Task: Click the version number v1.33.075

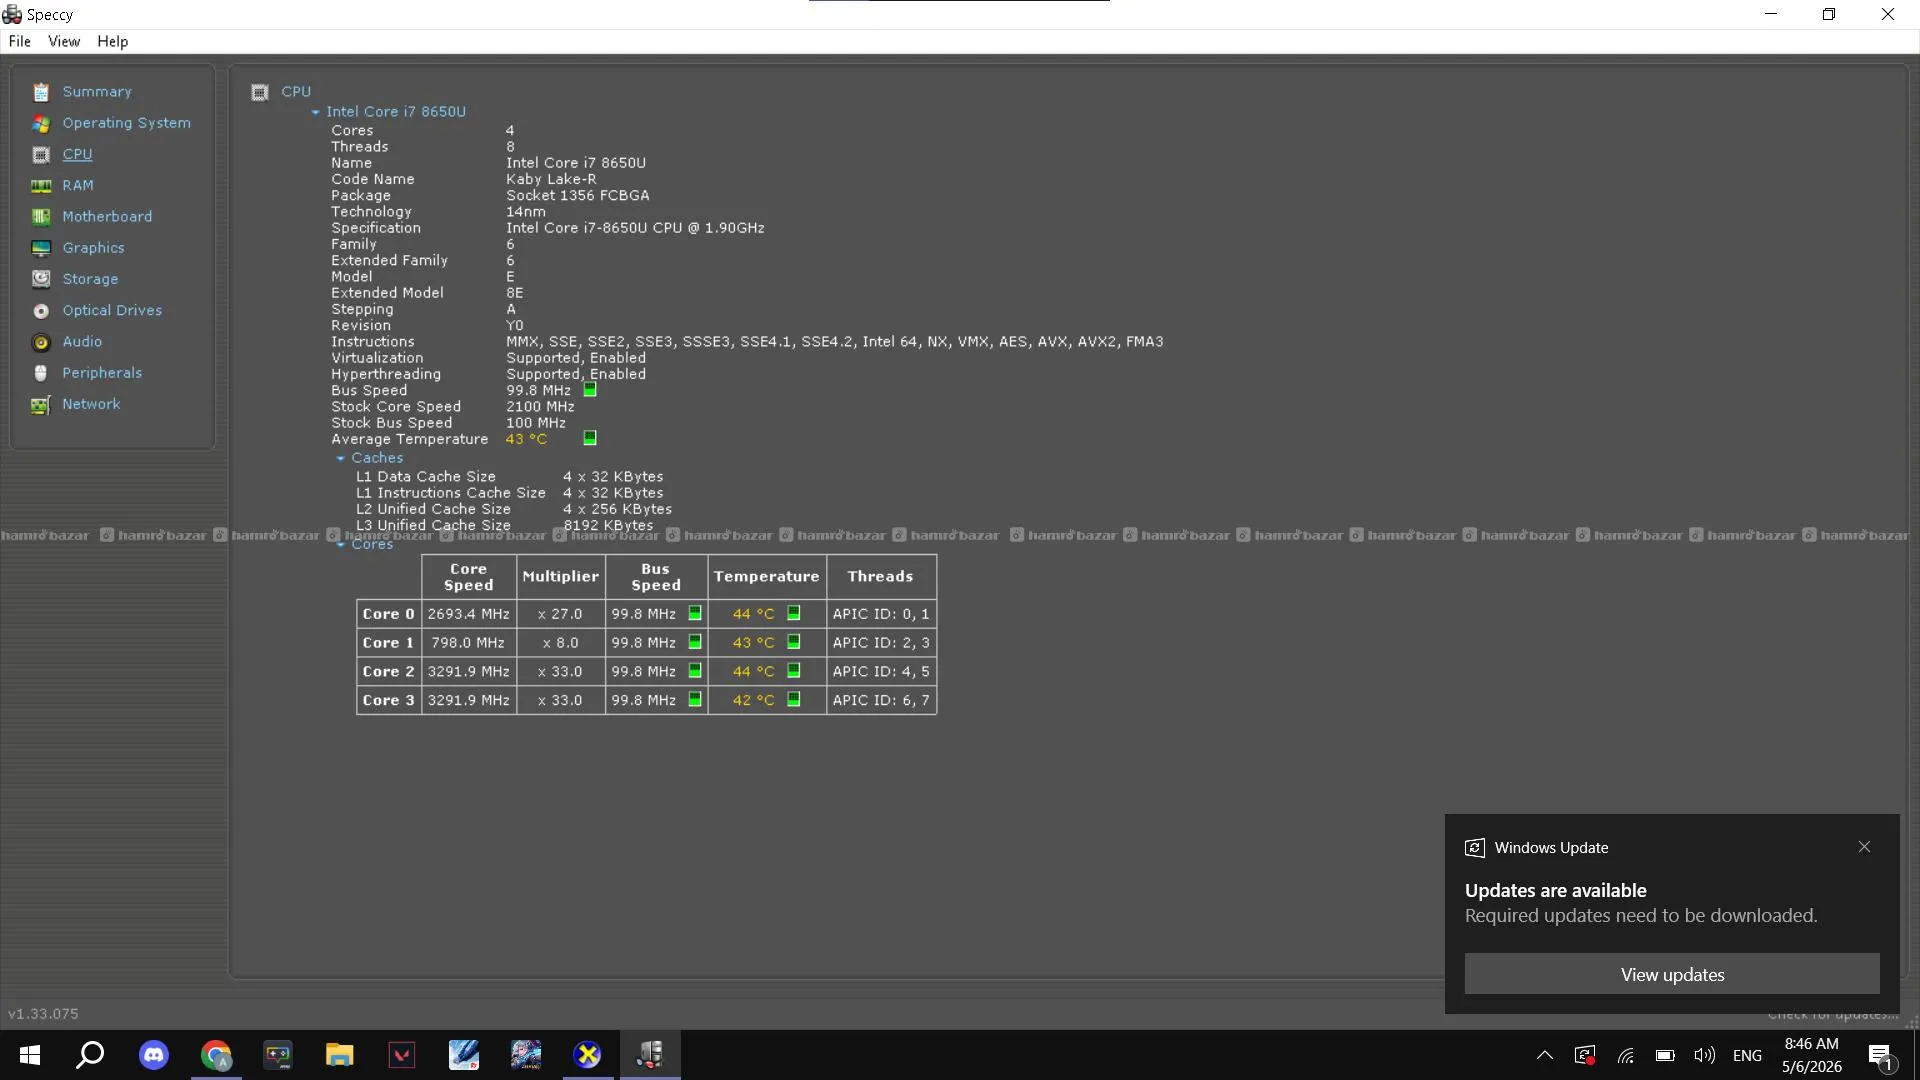Action: 43,1014
